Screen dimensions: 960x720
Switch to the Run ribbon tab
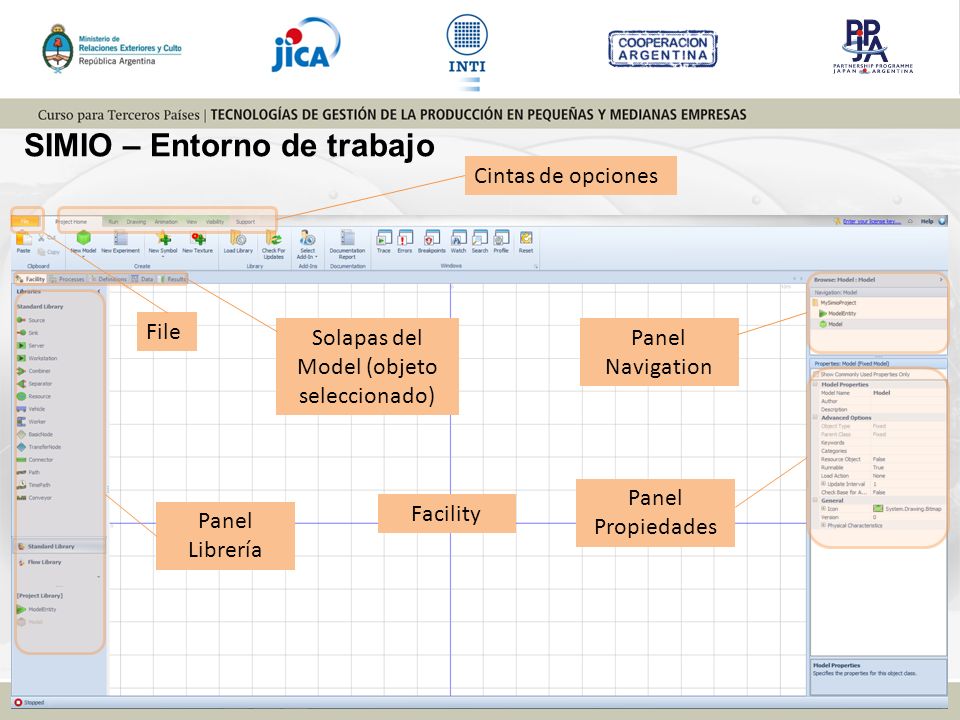(113, 222)
